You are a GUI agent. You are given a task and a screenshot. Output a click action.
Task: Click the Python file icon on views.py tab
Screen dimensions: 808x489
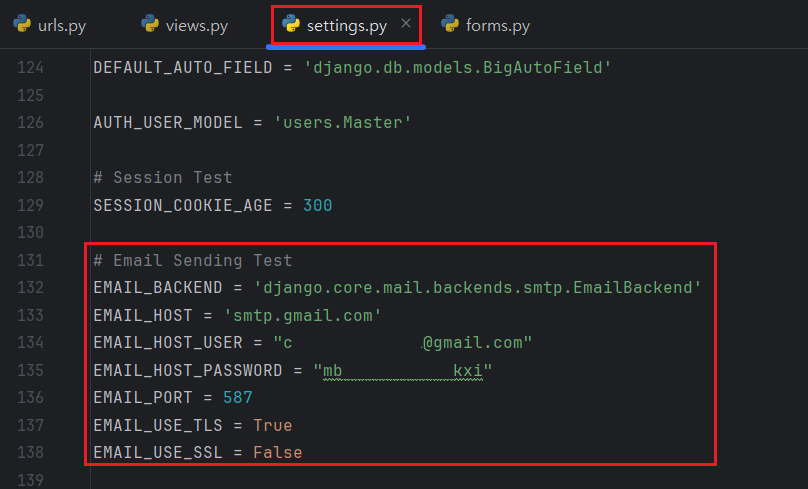pos(151,25)
